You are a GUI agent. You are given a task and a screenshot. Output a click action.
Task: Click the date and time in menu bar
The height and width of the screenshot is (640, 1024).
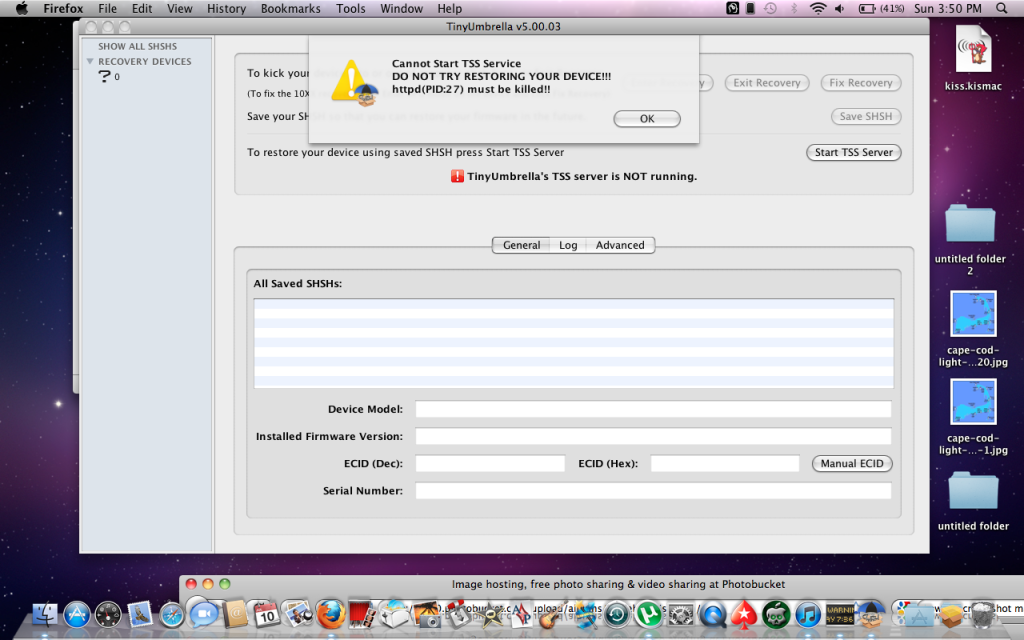pyautogui.click(x=948, y=8)
